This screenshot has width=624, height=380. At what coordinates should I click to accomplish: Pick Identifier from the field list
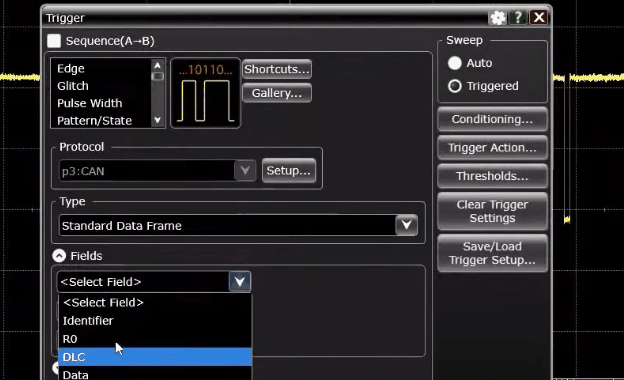pos(155,321)
